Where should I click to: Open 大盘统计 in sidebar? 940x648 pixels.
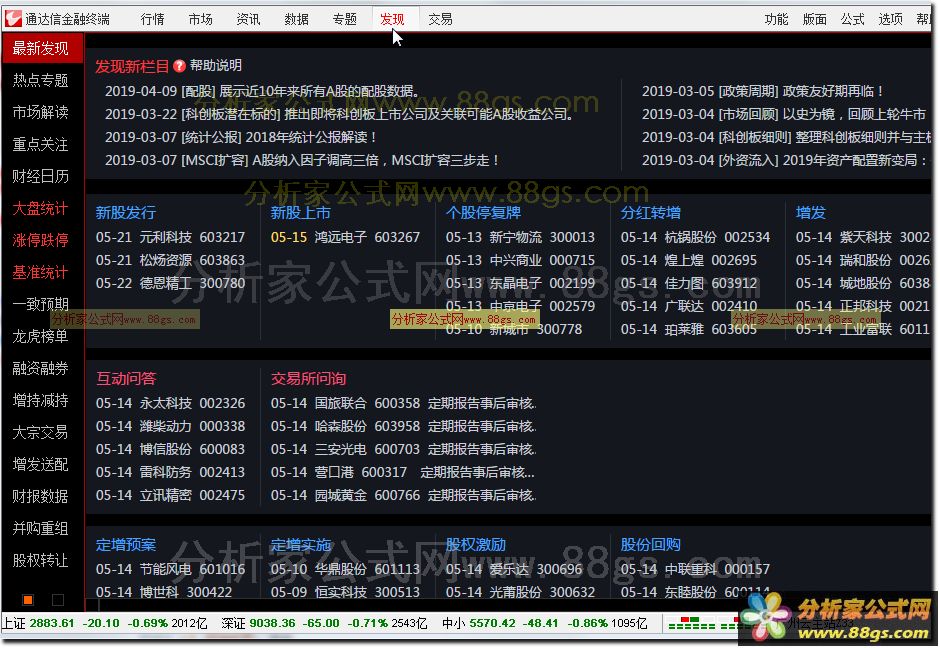(41, 208)
